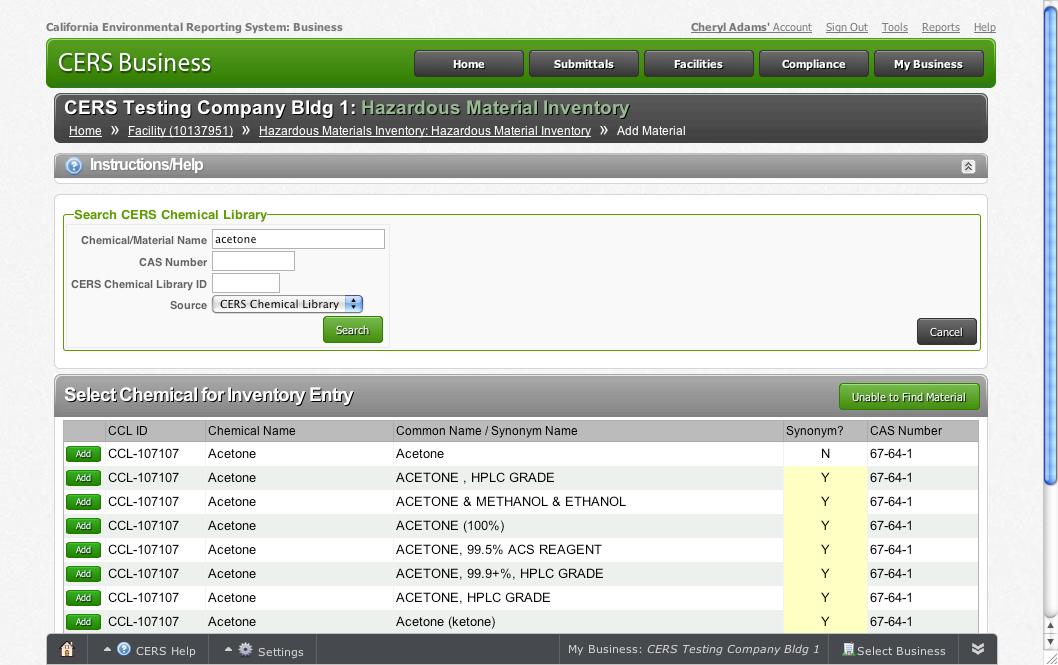Open the Reports link
Screen dimensions: 1058x665
click(941, 27)
